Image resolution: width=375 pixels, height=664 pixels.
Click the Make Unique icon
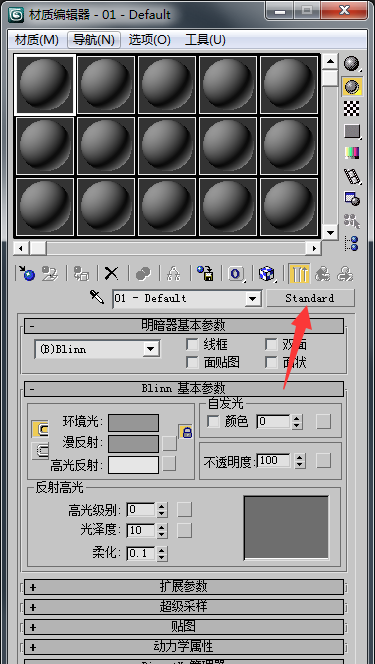[174, 274]
